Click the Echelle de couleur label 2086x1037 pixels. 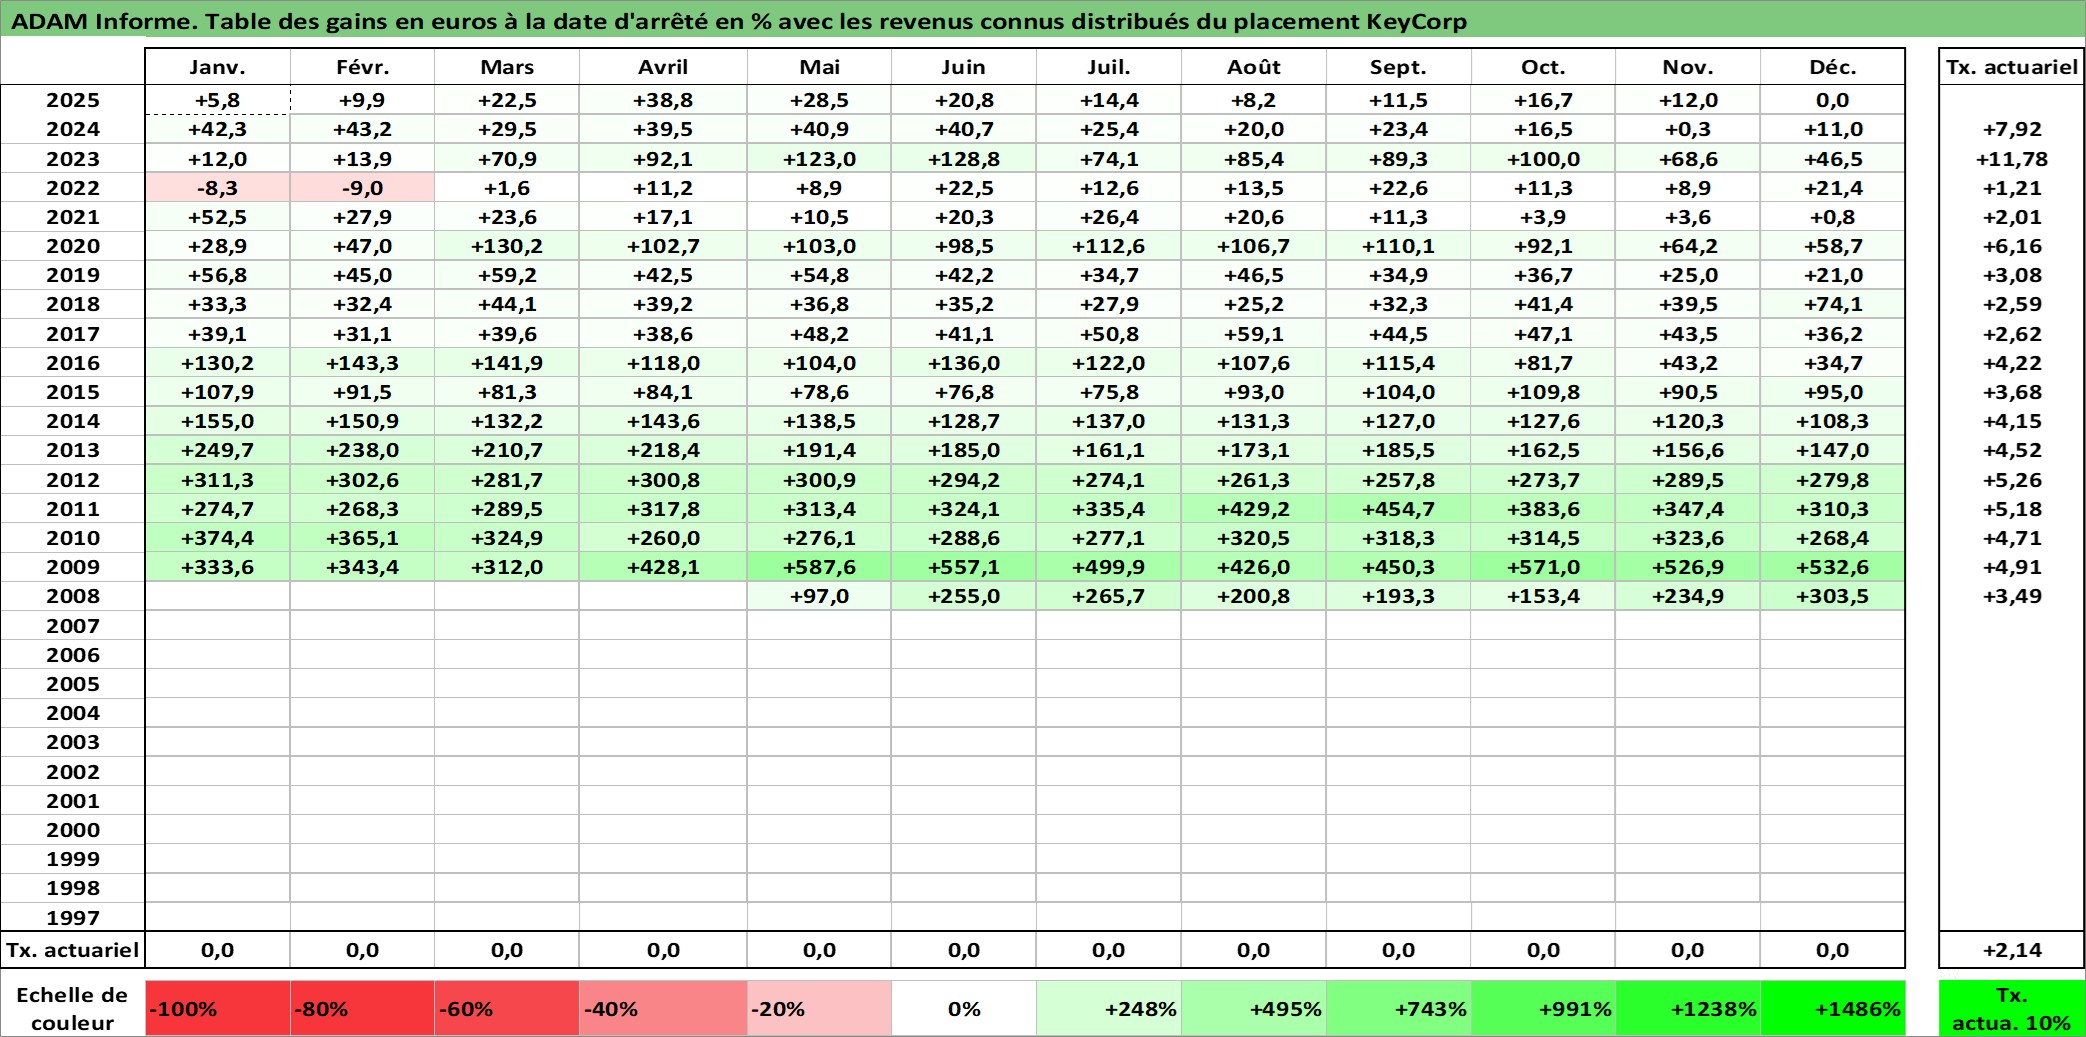[x=72, y=1008]
